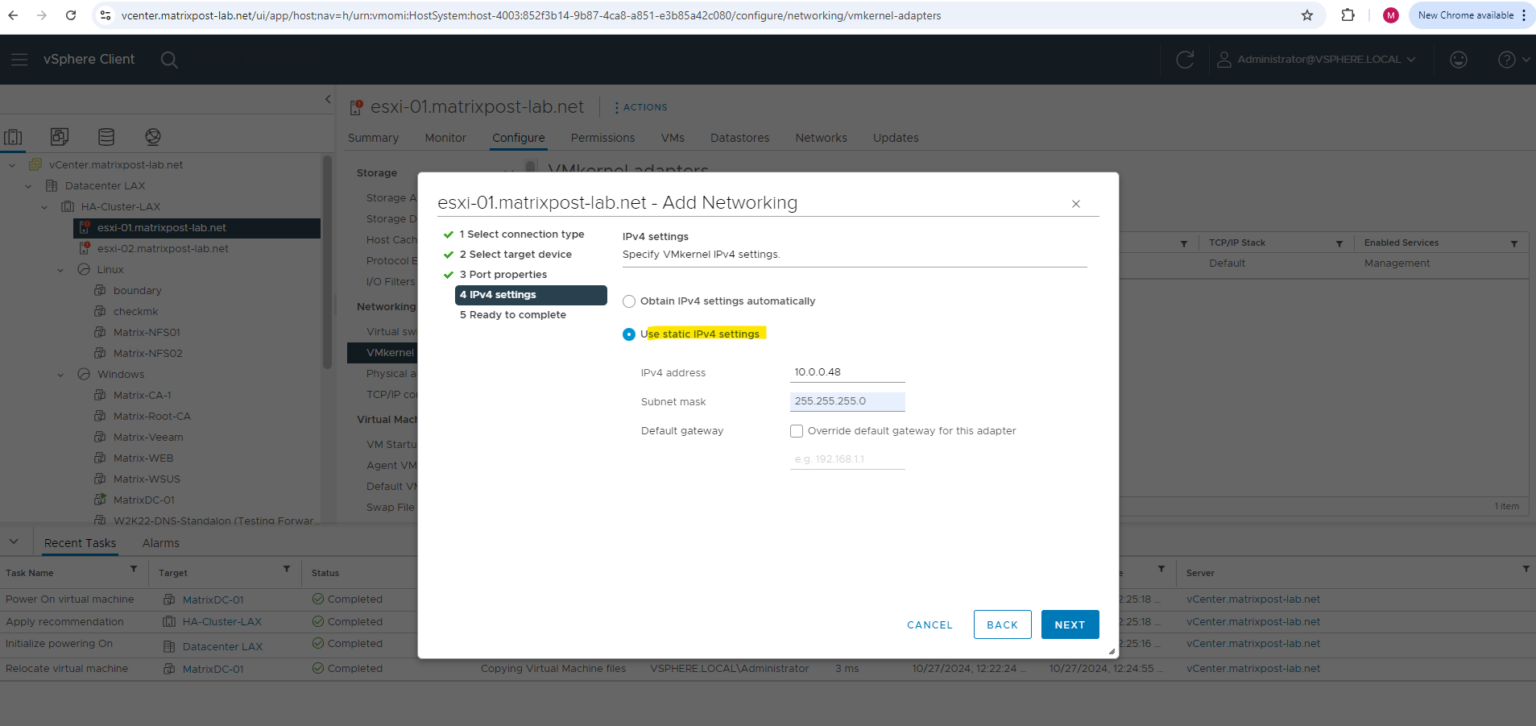
Task: Switch to the Alarms tab
Action: coord(160,542)
